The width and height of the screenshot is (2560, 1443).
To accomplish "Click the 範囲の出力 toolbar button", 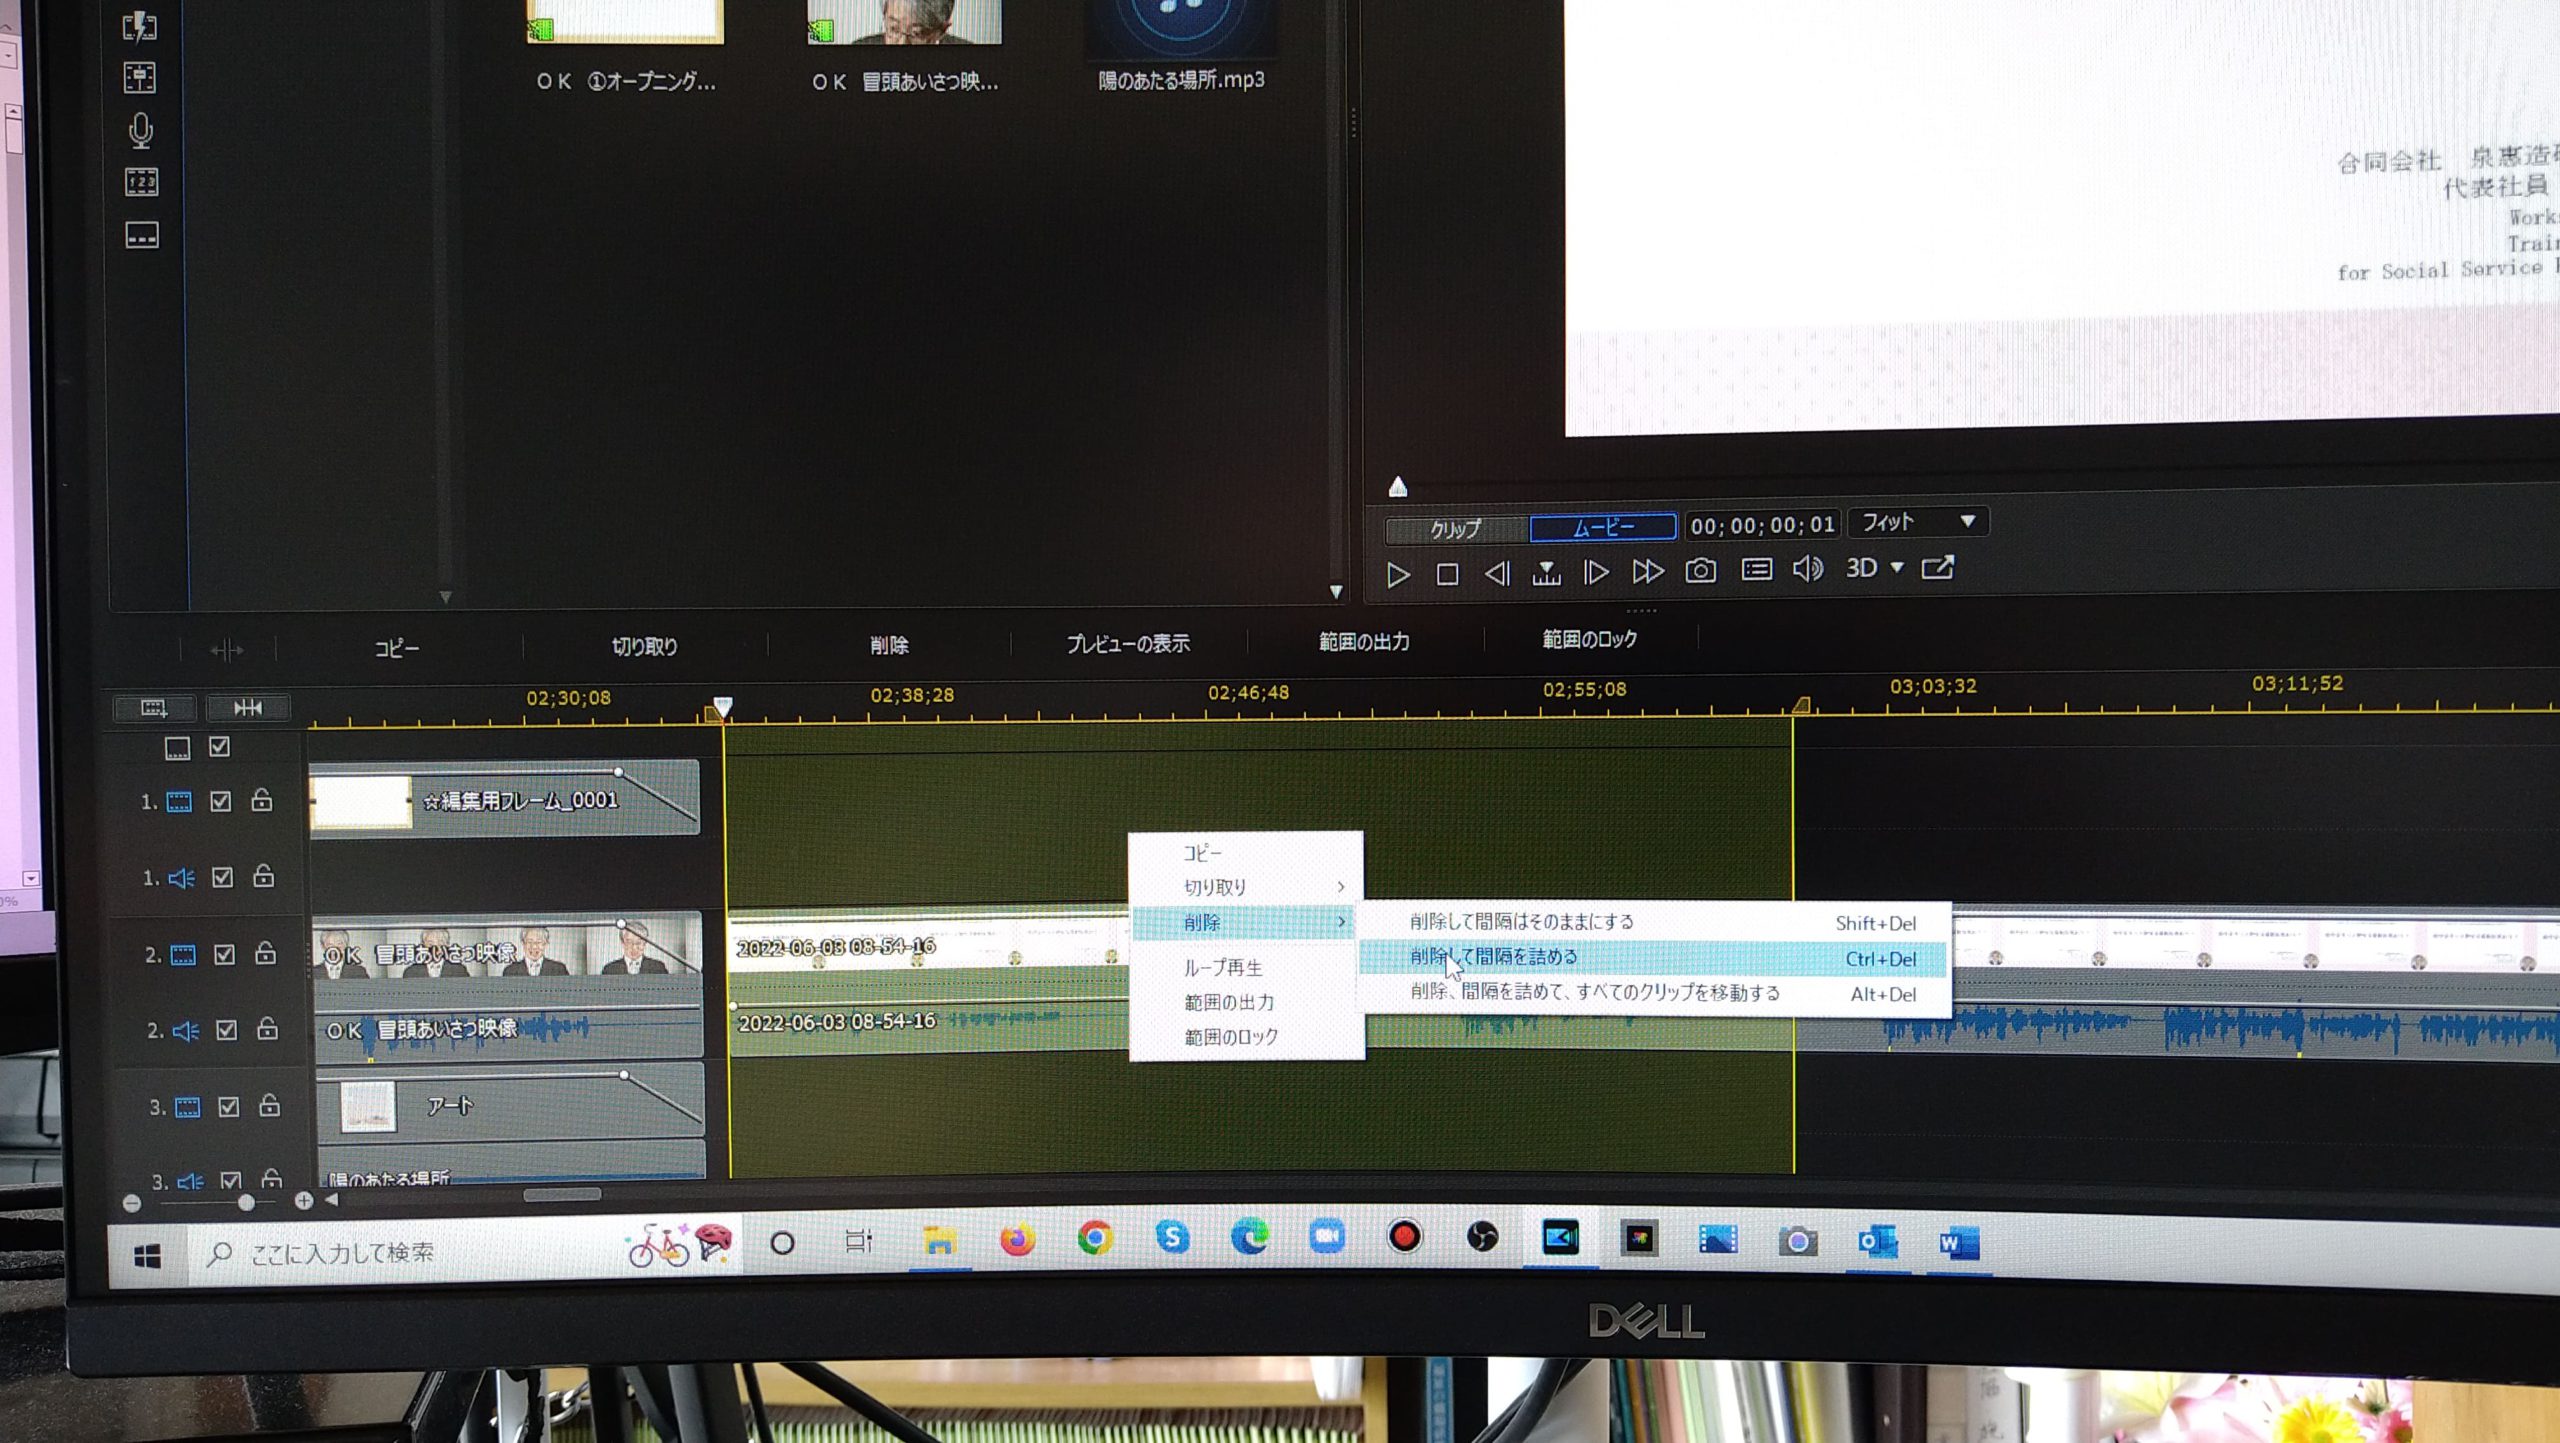I will 1364,641.
